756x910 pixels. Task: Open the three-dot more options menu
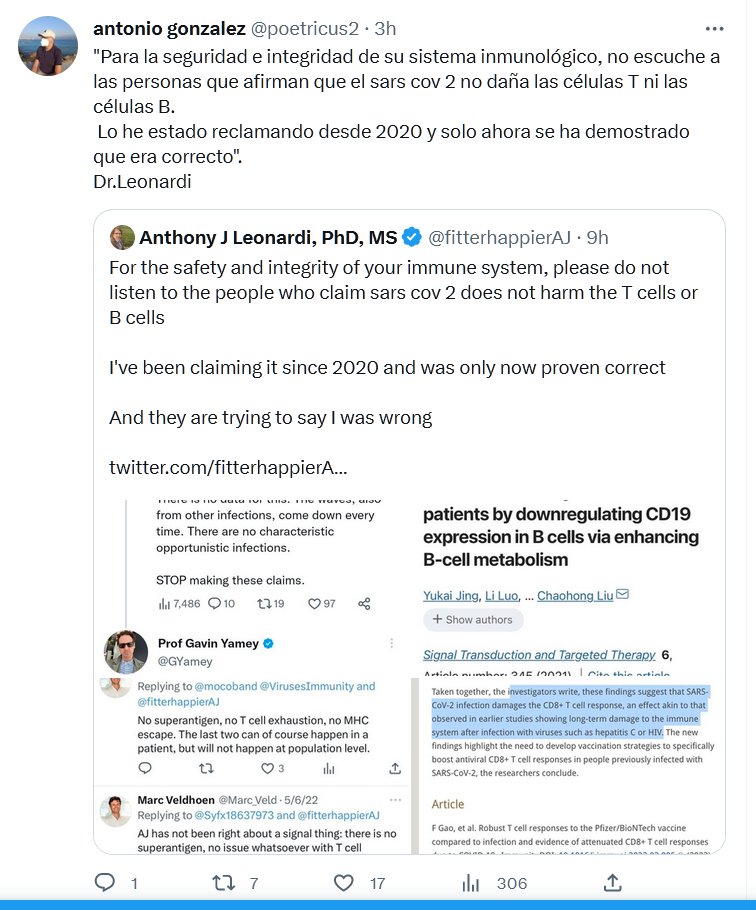714,29
